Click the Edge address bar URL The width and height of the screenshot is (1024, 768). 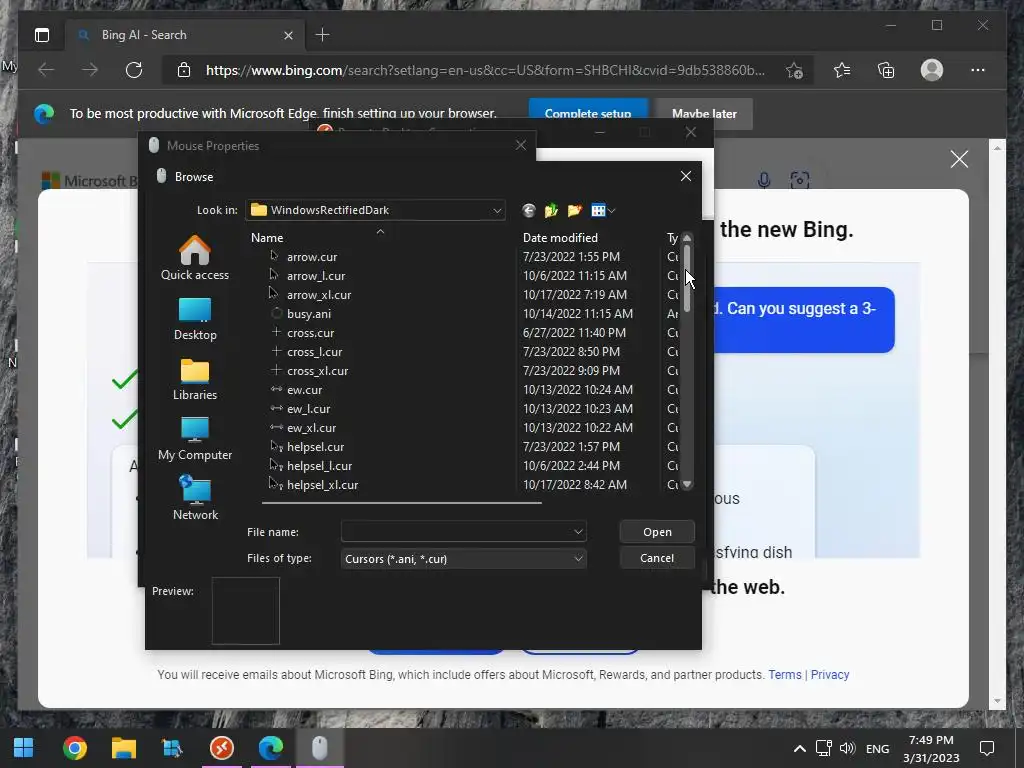click(x=485, y=70)
